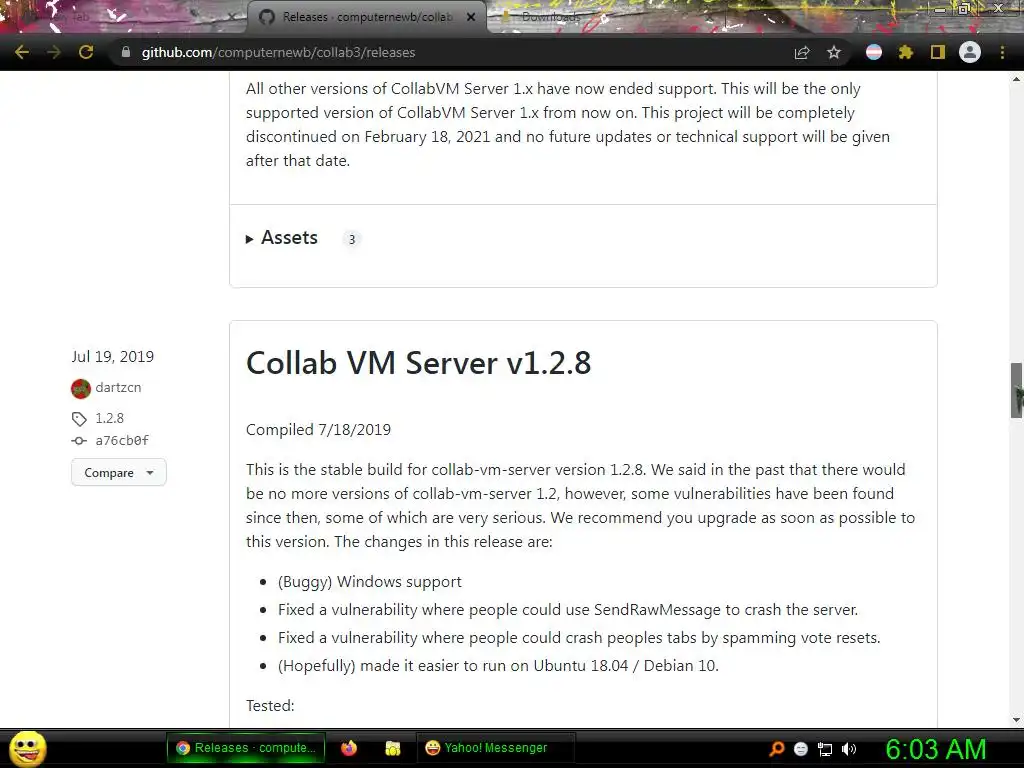This screenshot has height=768, width=1024.
Task: Open commit a76cb0f link
Action: coord(122,441)
